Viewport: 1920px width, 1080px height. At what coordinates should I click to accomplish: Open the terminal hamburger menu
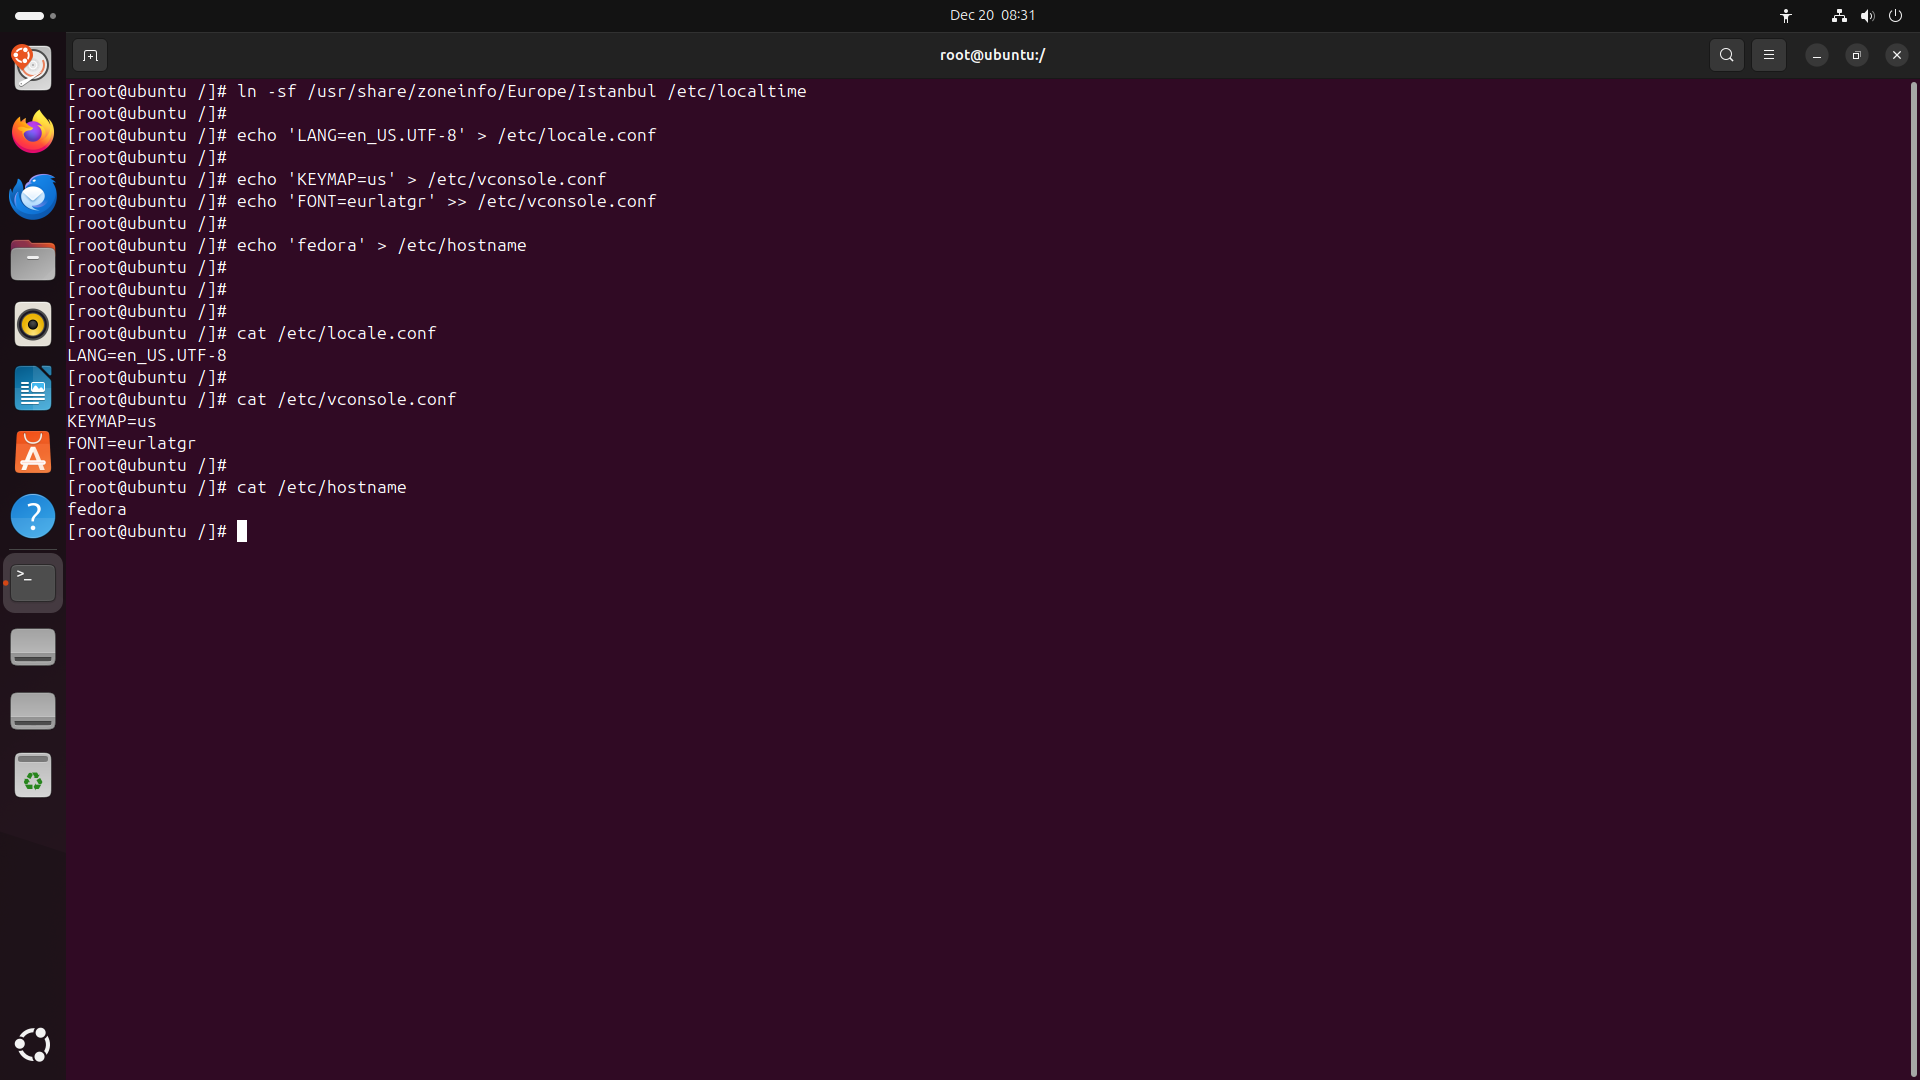1769,55
